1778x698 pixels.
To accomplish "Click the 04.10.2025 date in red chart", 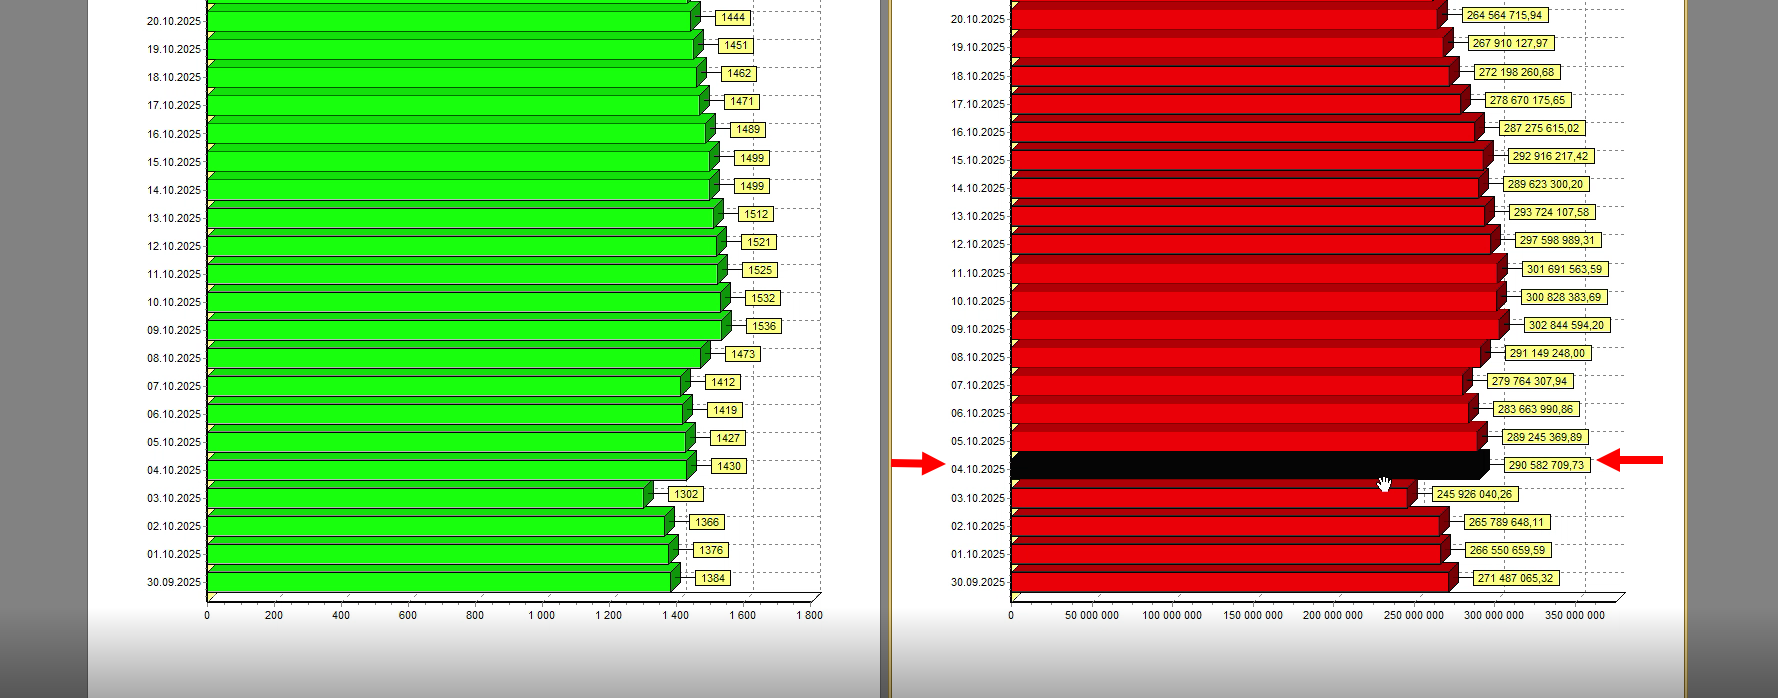I will click(978, 469).
